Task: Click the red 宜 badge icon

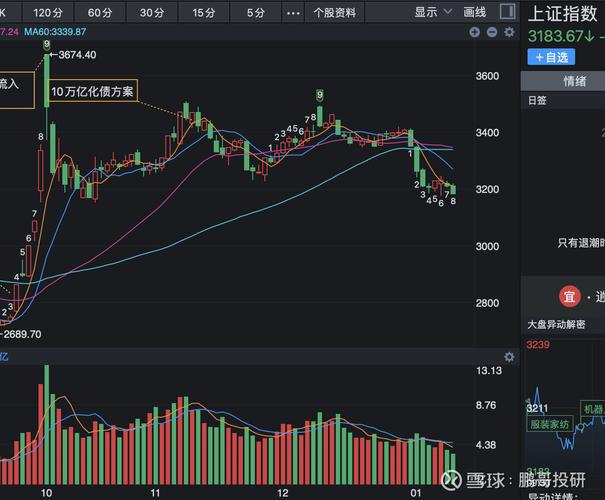Action: [570, 297]
